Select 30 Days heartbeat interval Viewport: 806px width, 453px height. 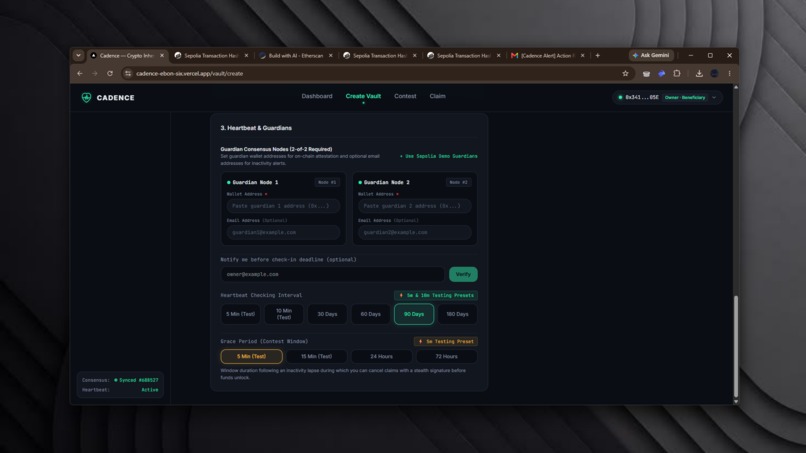click(327, 314)
